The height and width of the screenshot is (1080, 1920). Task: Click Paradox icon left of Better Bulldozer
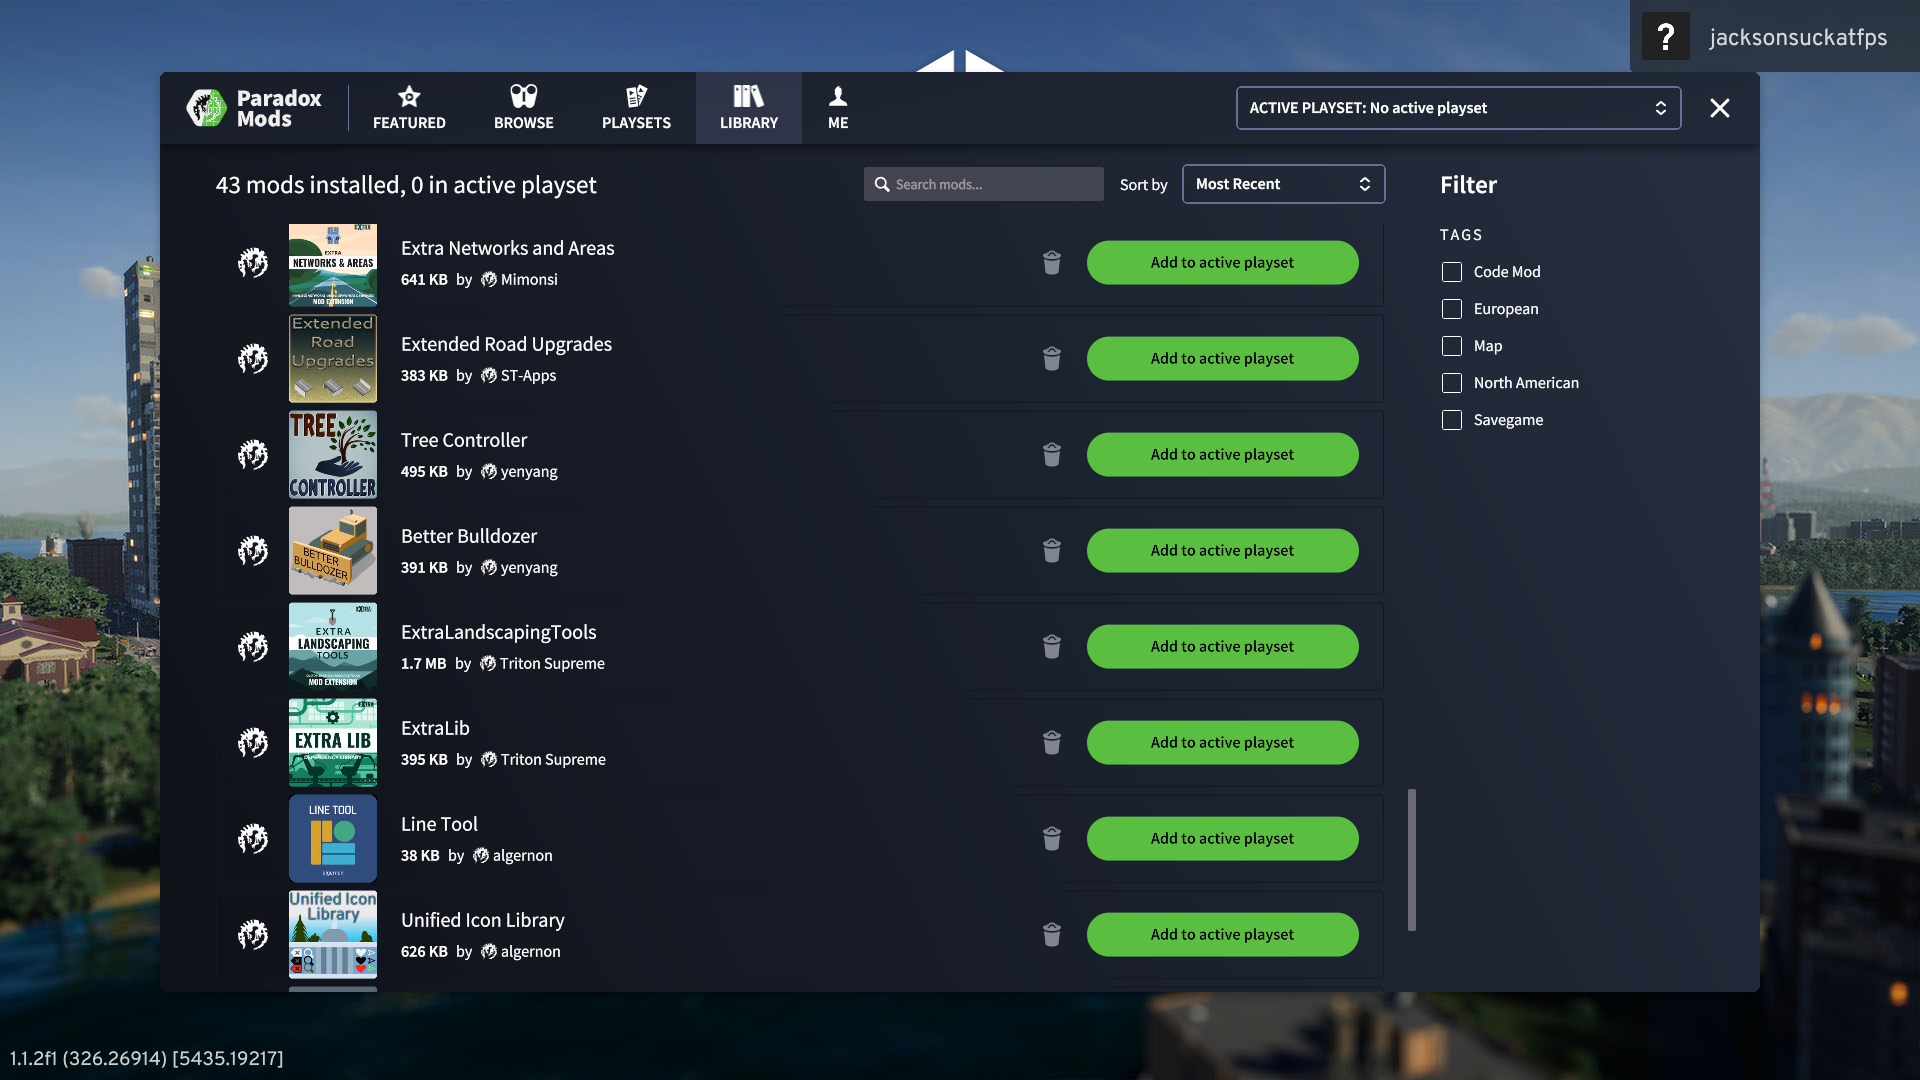pos(253,551)
